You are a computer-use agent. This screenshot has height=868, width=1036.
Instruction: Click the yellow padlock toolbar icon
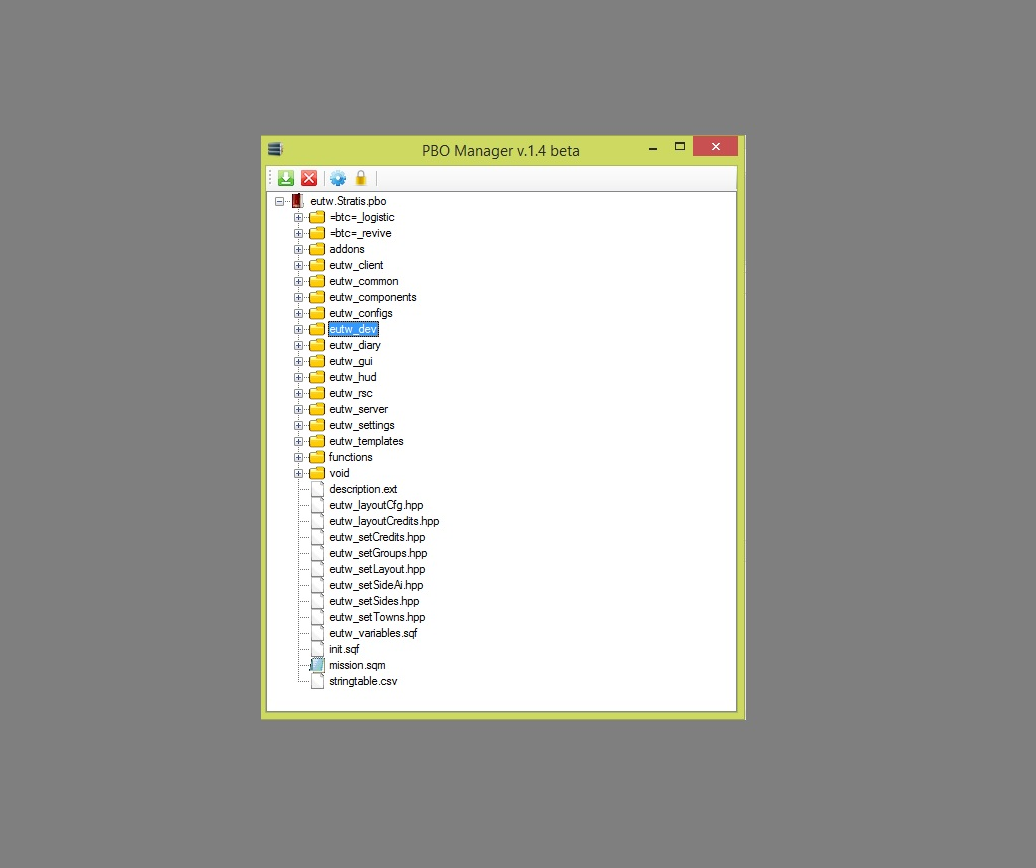coord(361,178)
